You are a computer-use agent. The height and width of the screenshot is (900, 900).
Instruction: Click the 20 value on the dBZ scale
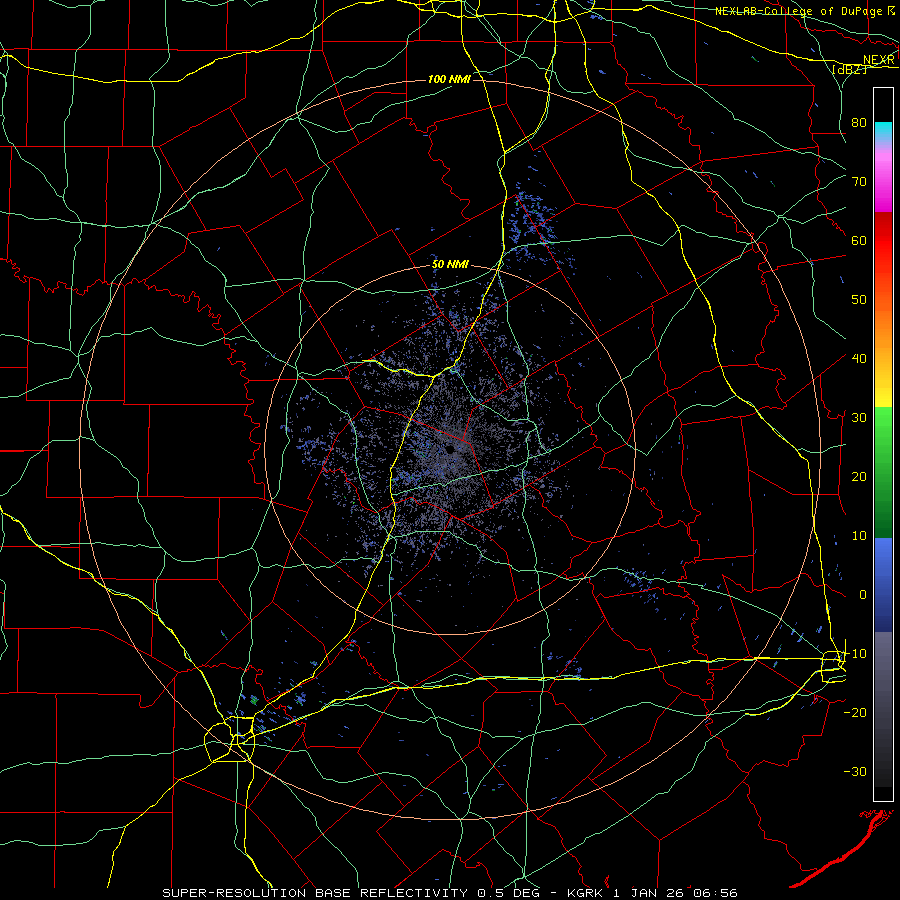coord(859,476)
